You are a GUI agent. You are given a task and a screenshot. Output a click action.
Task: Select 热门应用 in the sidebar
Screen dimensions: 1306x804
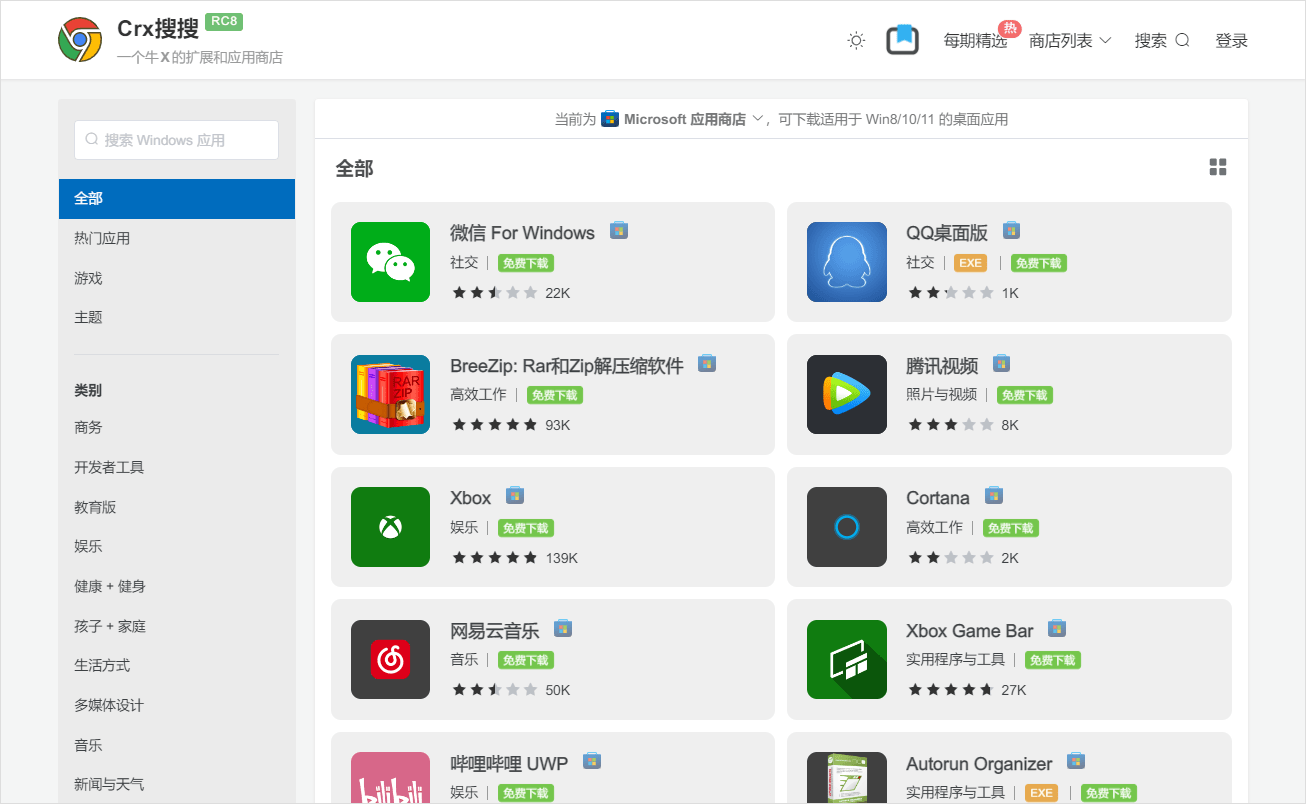(x=102, y=238)
